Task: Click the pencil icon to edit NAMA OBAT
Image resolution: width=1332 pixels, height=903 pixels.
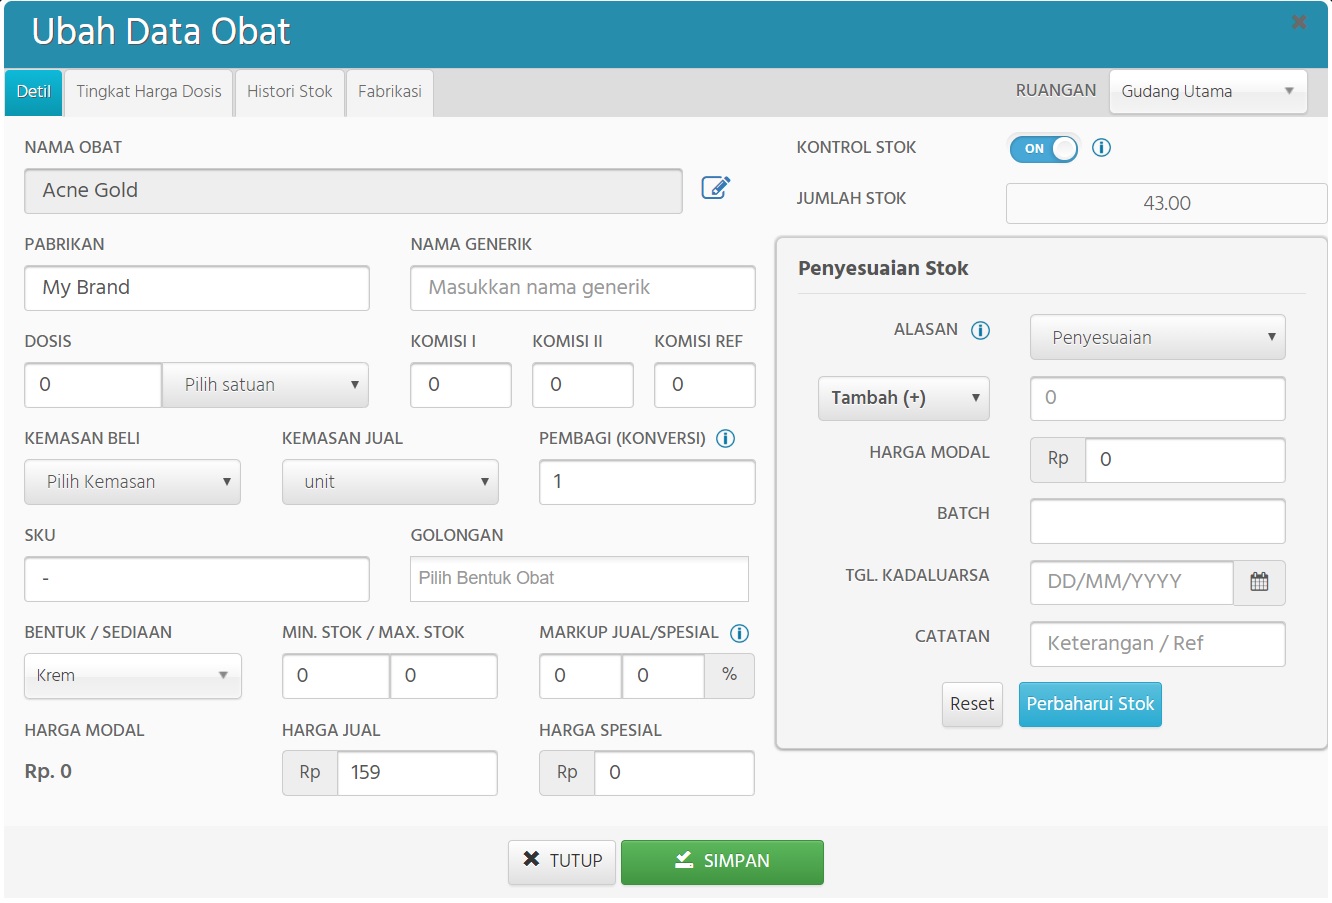Action: tap(715, 187)
